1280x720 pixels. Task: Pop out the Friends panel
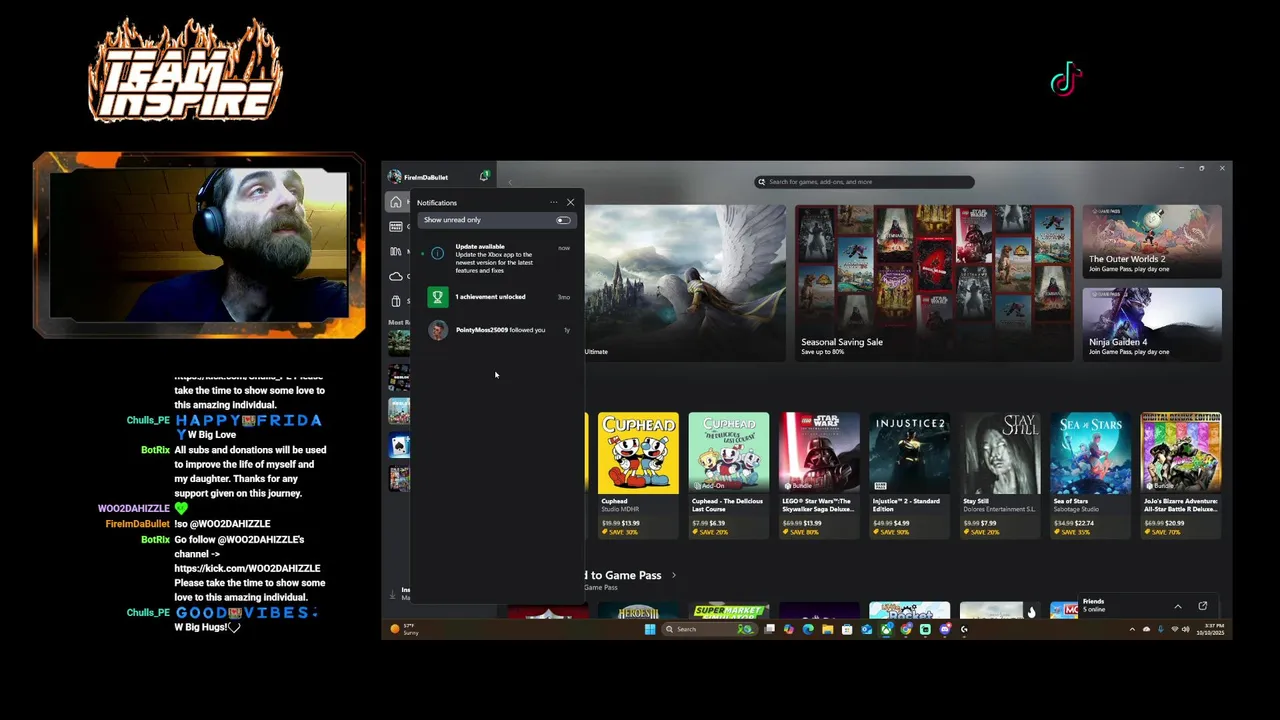click(1202, 606)
